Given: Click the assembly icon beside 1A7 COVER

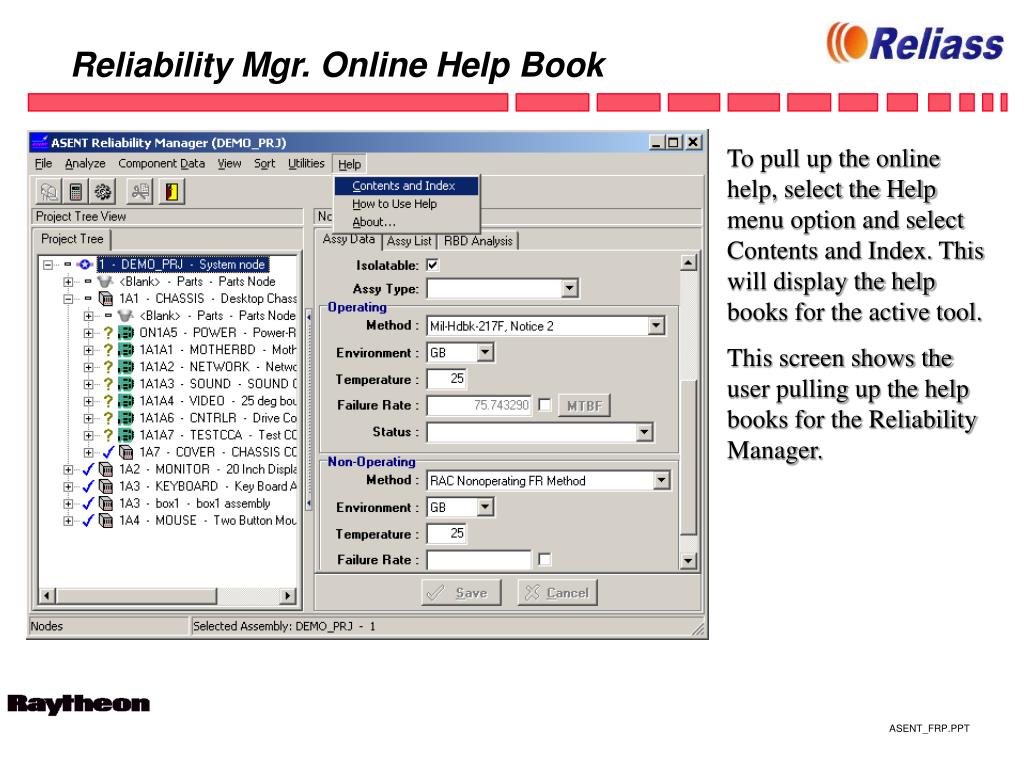Looking at the screenshot, I should (x=127, y=452).
